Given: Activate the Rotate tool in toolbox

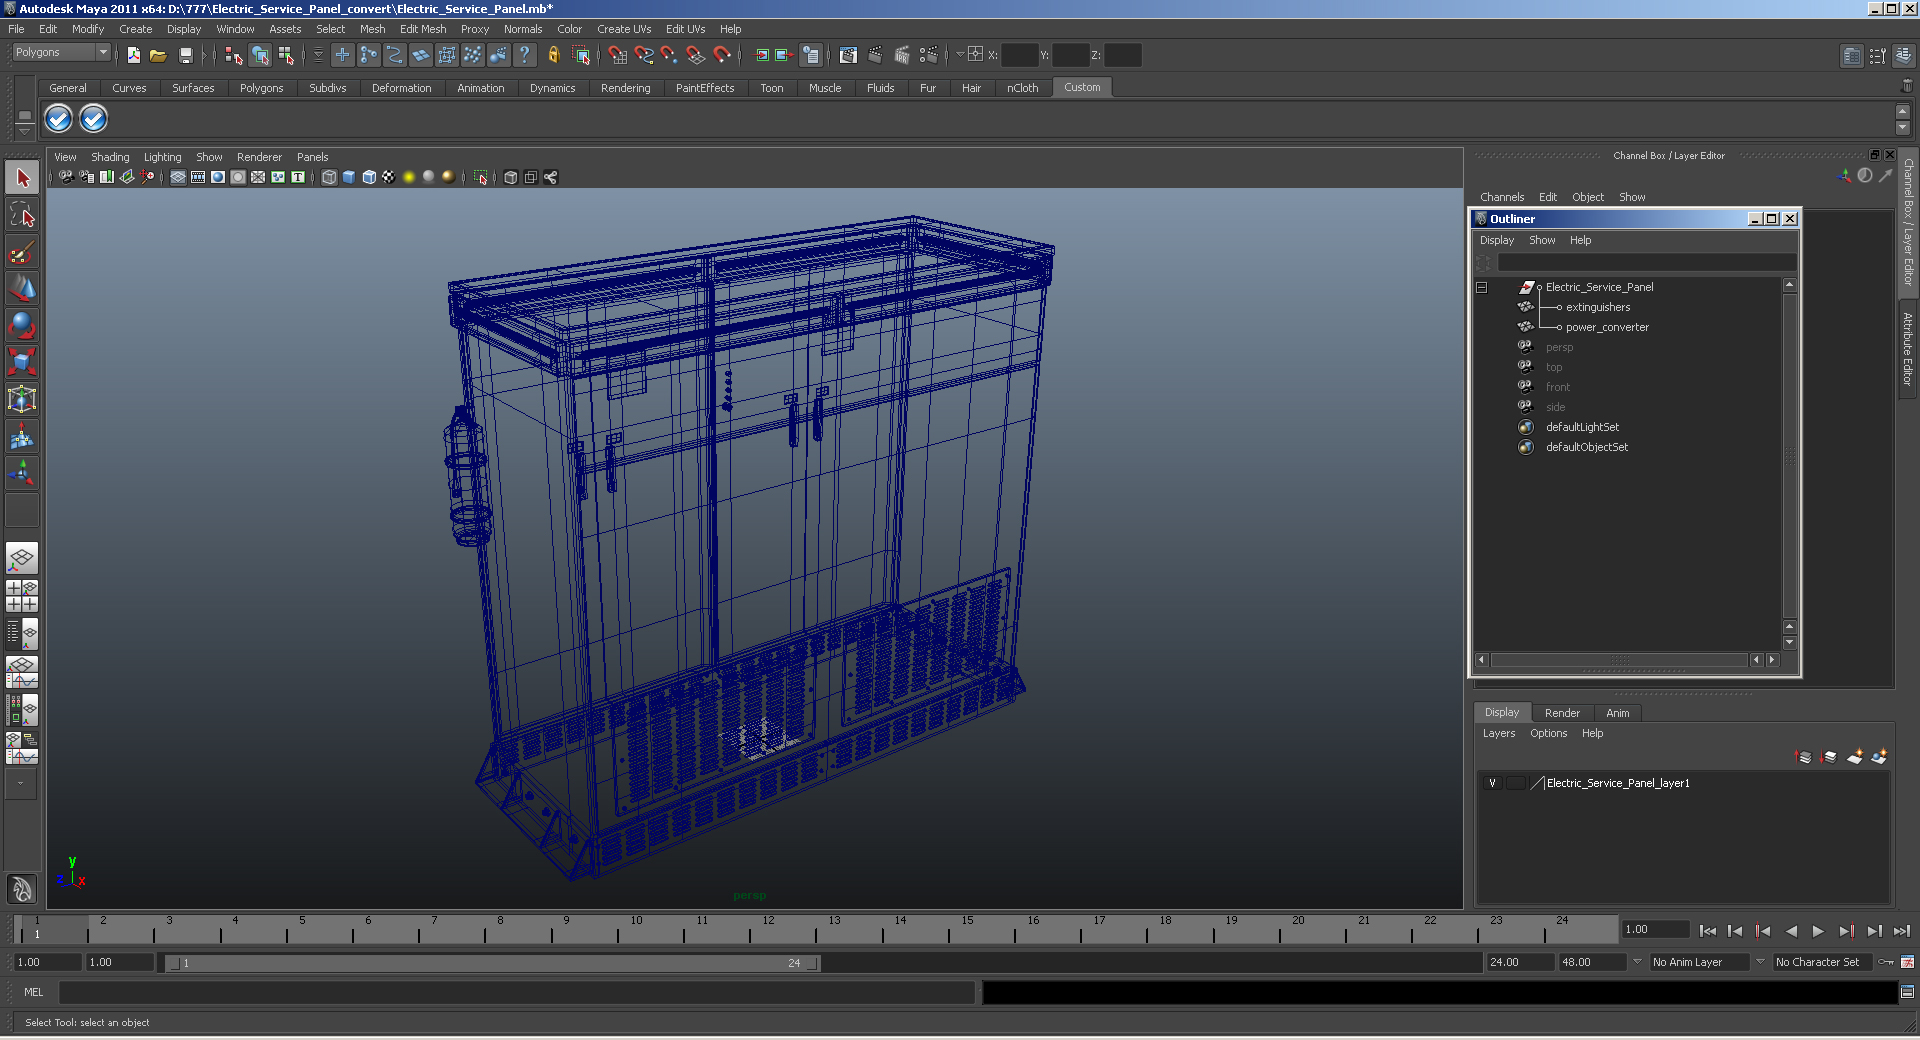Looking at the screenshot, I should click(x=22, y=326).
